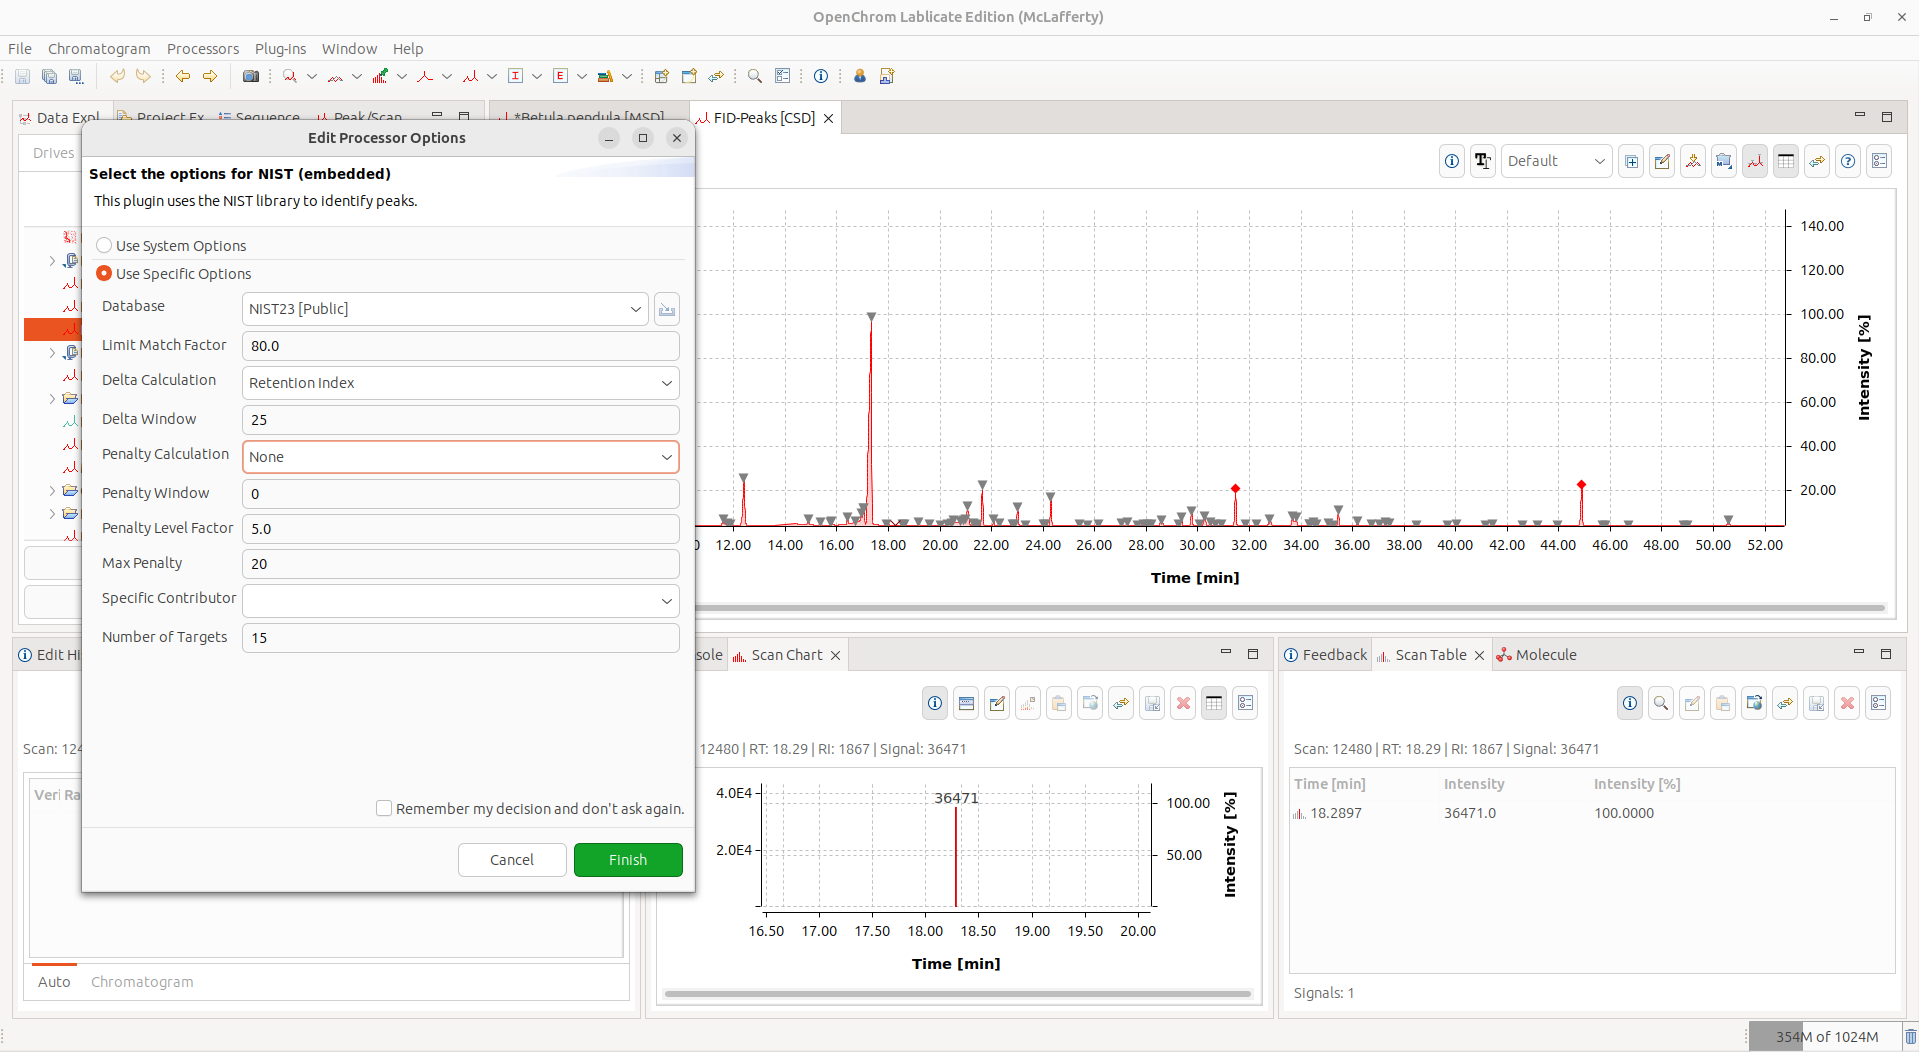Screen dimensions: 1919x1052
Task: Open the Penalty Calculation dropdown
Action: [x=460, y=457]
